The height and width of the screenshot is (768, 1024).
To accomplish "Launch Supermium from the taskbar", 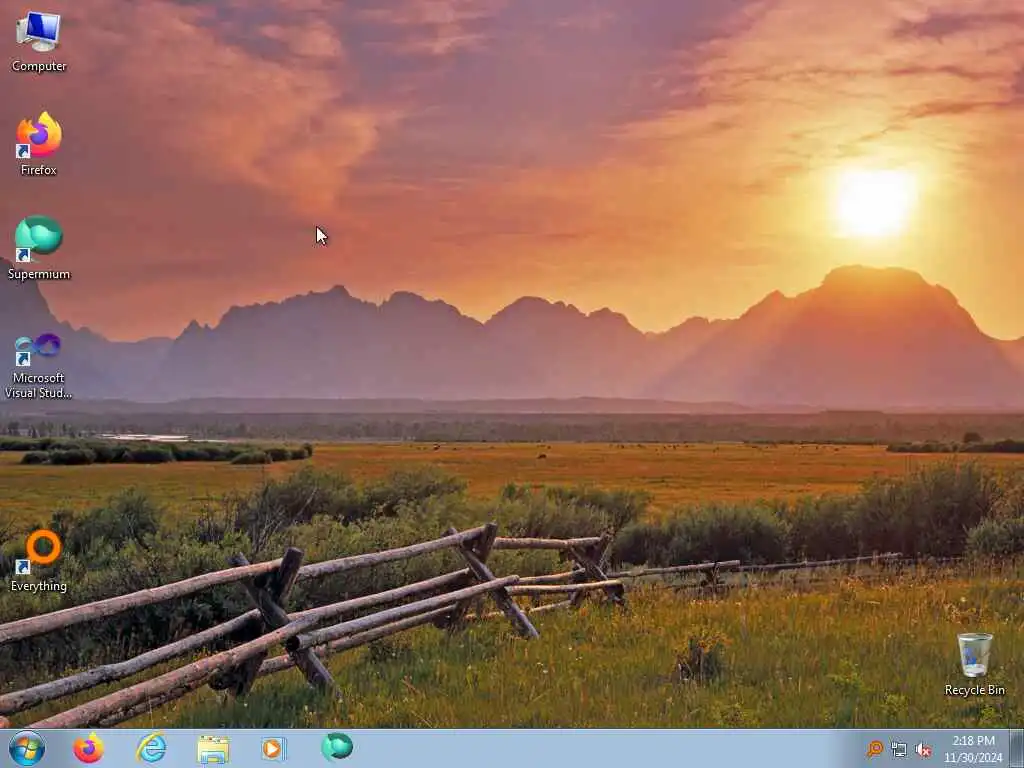I will point(337,747).
